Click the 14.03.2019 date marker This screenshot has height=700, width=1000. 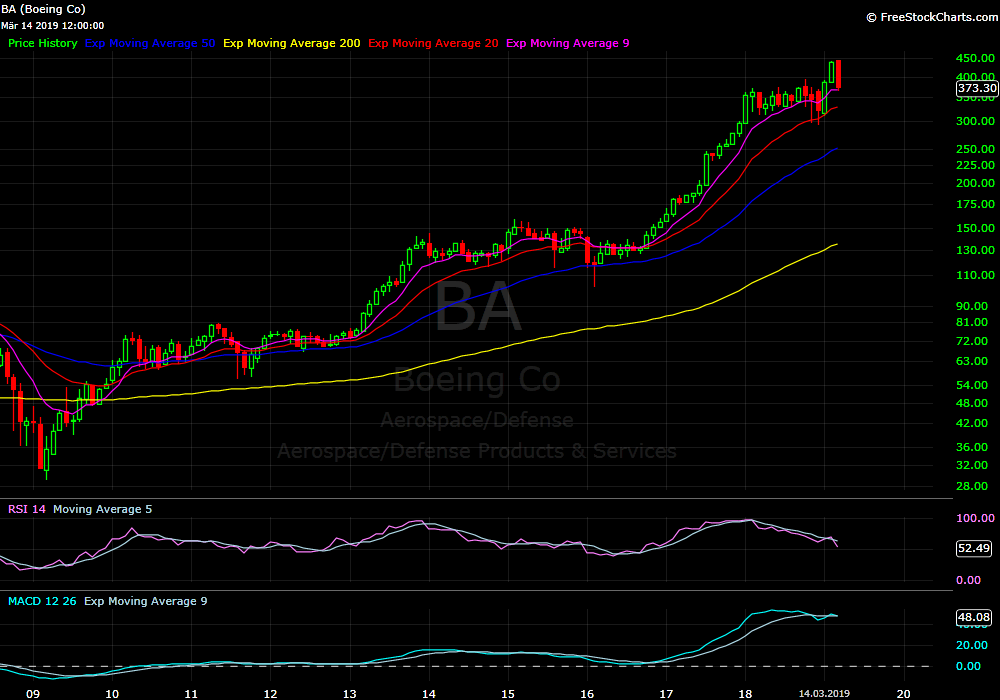(824, 694)
